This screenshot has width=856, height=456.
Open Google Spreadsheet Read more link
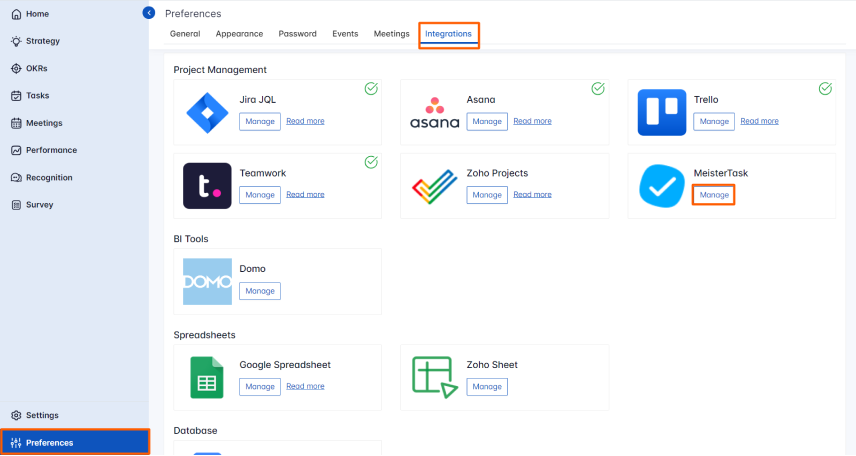(305, 386)
